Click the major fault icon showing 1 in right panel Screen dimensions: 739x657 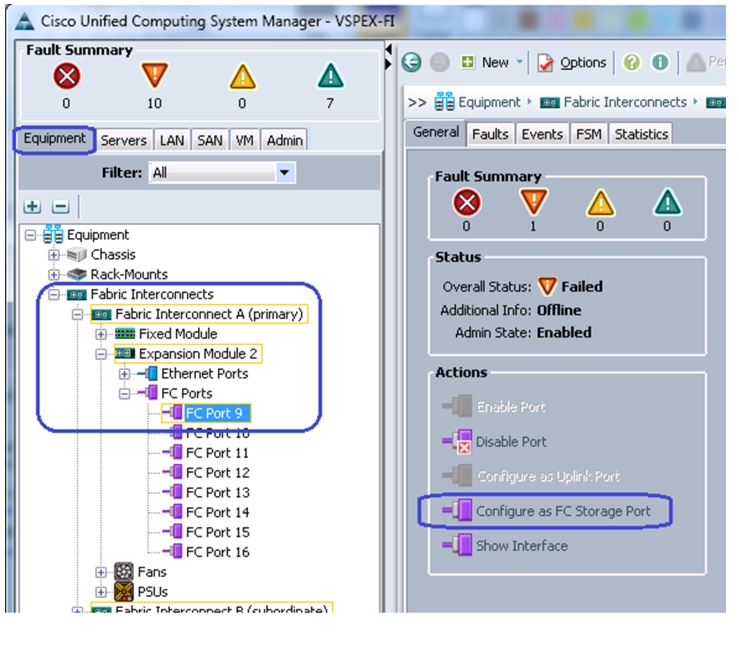(534, 203)
